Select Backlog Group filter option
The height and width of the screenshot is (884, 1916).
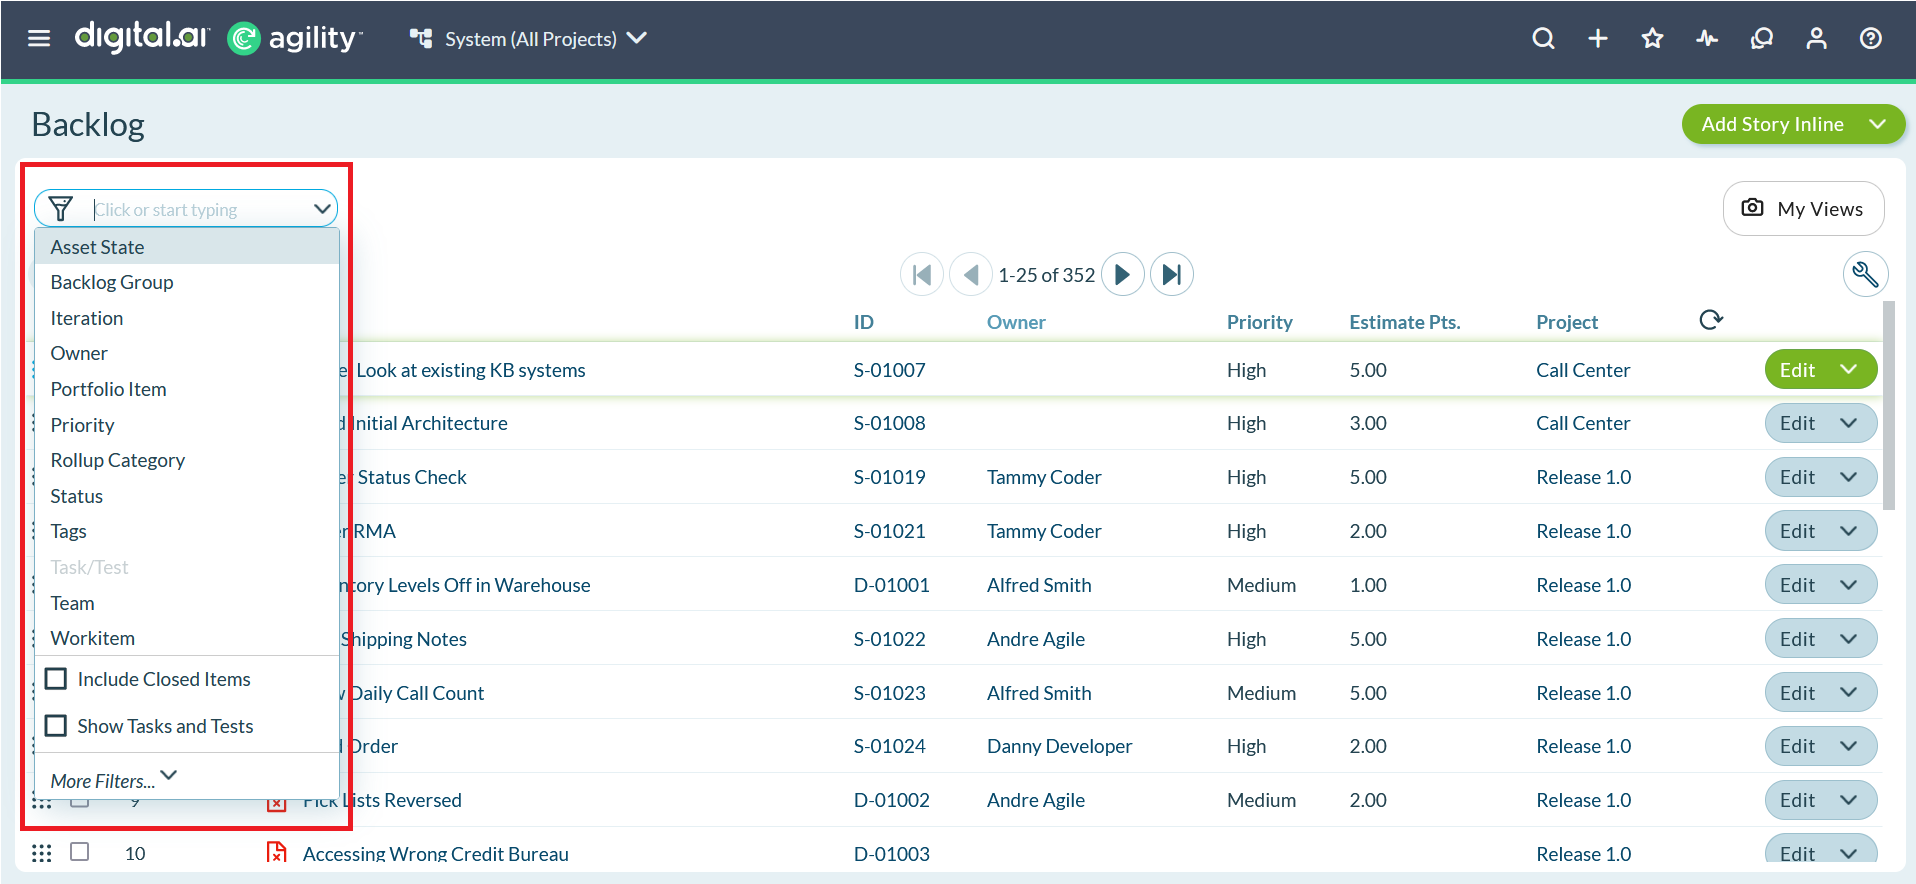point(187,282)
